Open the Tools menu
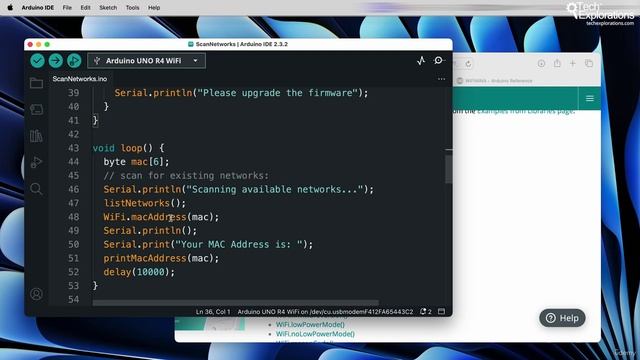Screen dimensions: 640x360 pos(132,7)
